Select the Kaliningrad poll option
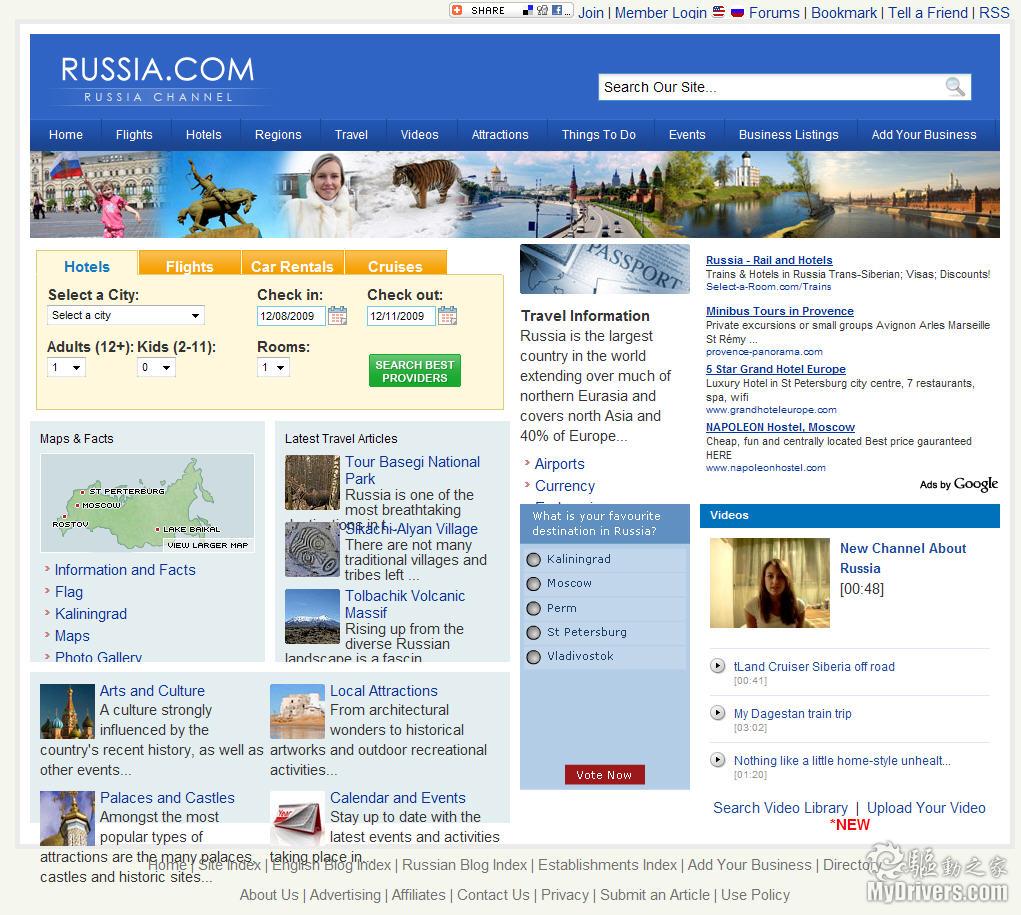Image resolution: width=1021 pixels, height=915 pixels. coord(534,560)
